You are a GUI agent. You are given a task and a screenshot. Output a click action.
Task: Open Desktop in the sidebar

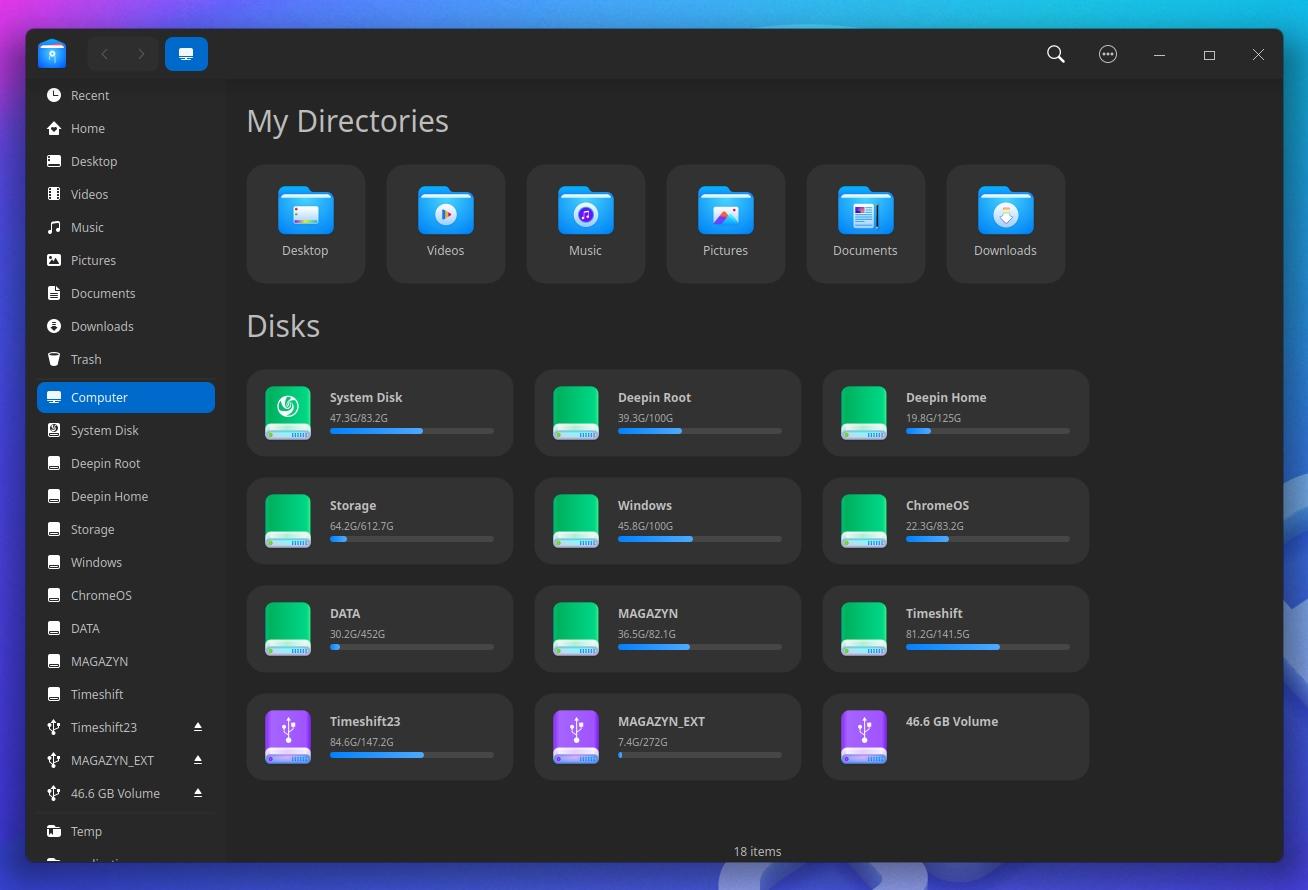coord(126,161)
